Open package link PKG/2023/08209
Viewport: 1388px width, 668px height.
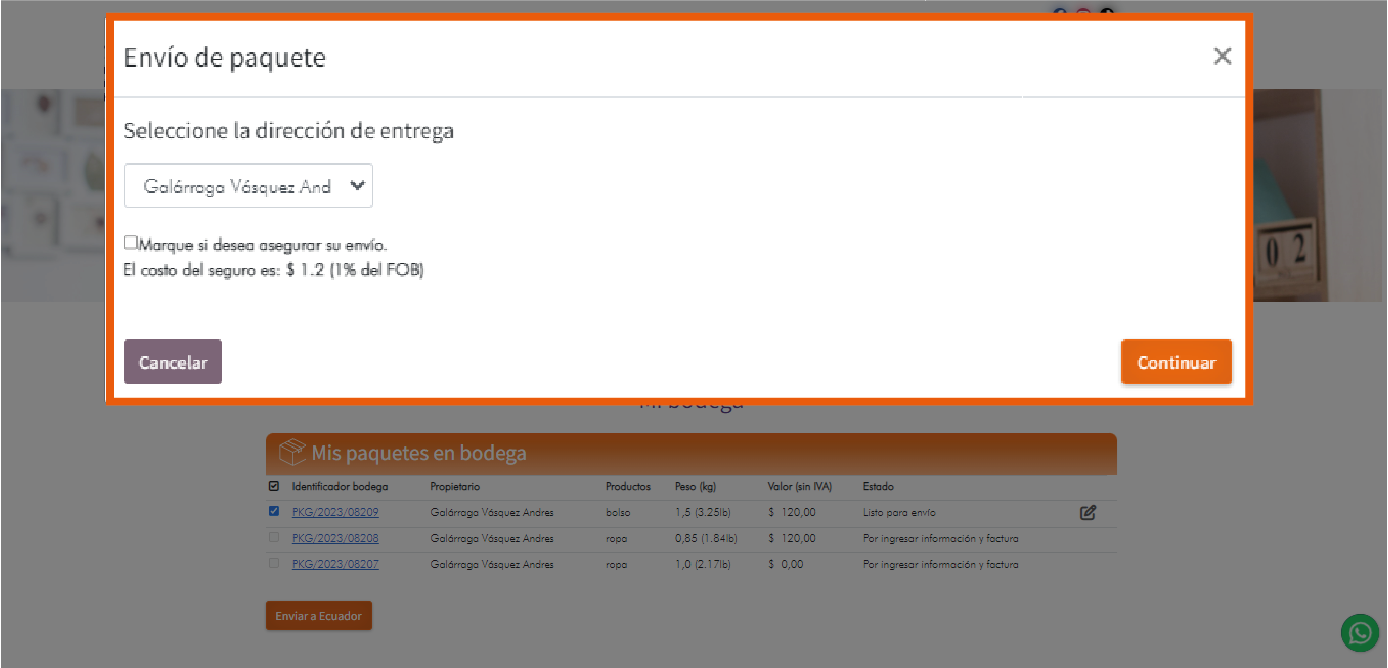pyautogui.click(x=335, y=512)
